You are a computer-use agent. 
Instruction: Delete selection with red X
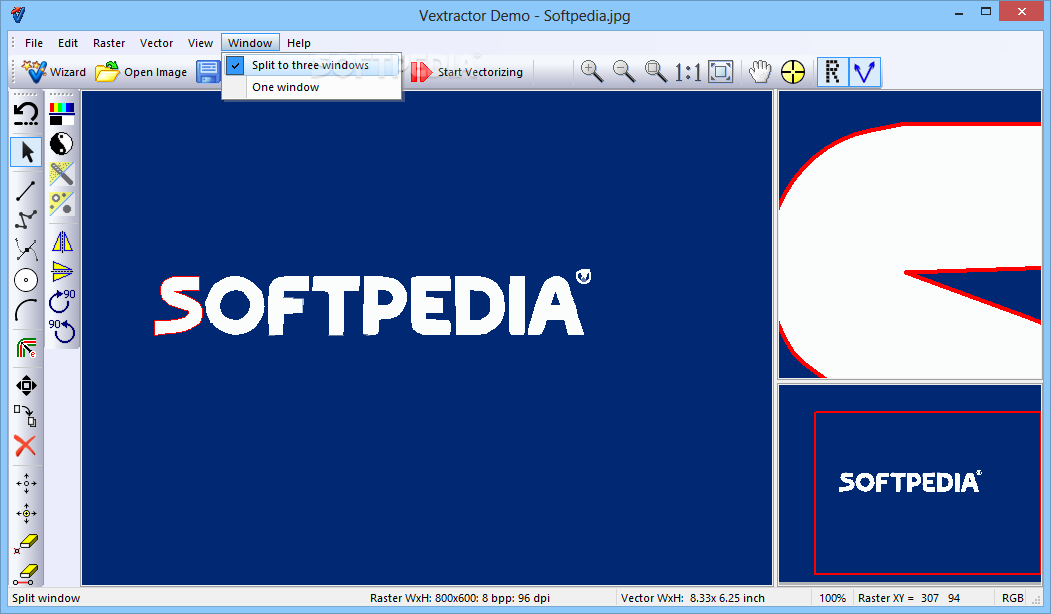pyautogui.click(x=25, y=446)
